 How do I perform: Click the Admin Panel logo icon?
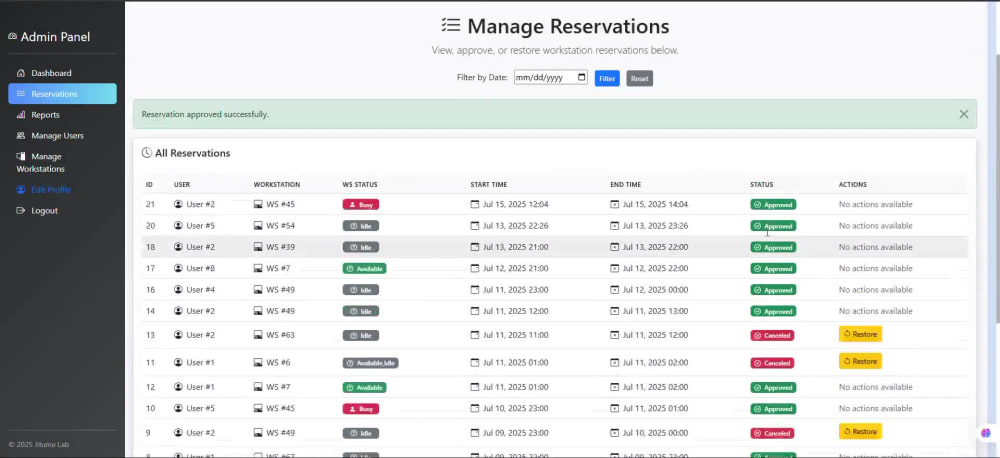(13, 37)
